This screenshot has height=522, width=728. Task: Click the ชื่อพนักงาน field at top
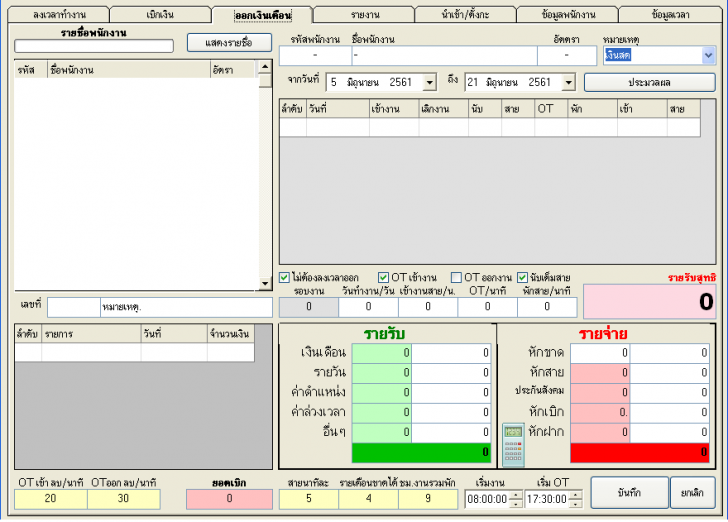click(444, 56)
